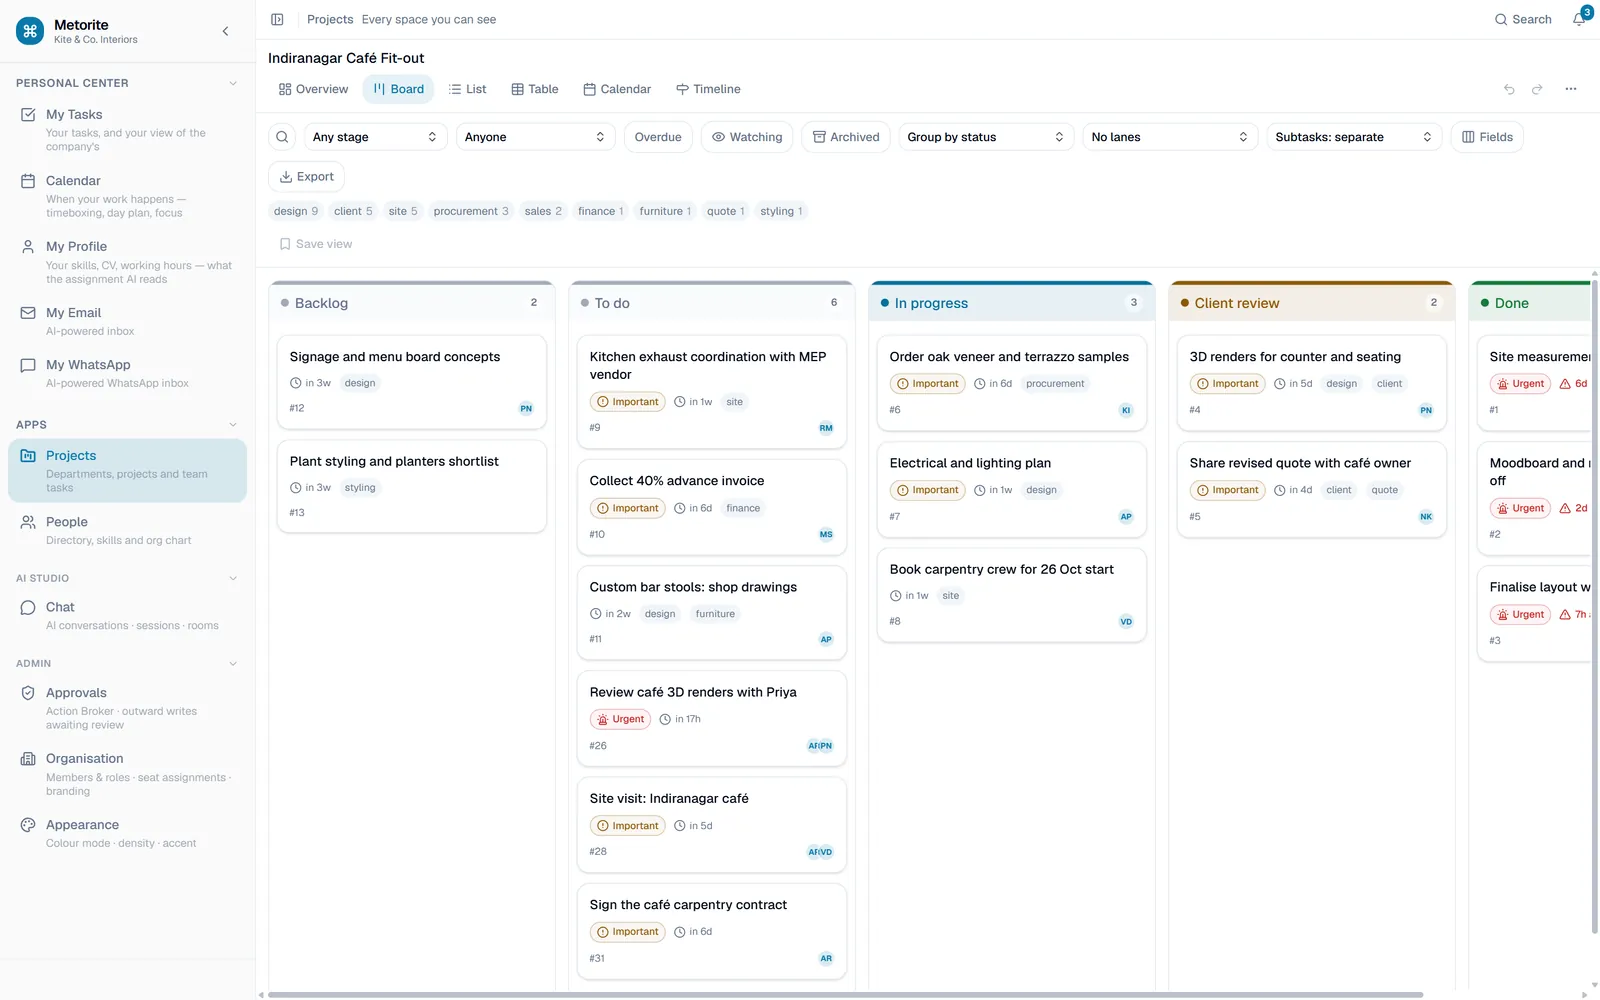Click MS avatar on advance invoice card
Image resolution: width=1600 pixels, height=1000 pixels.
(x=826, y=534)
